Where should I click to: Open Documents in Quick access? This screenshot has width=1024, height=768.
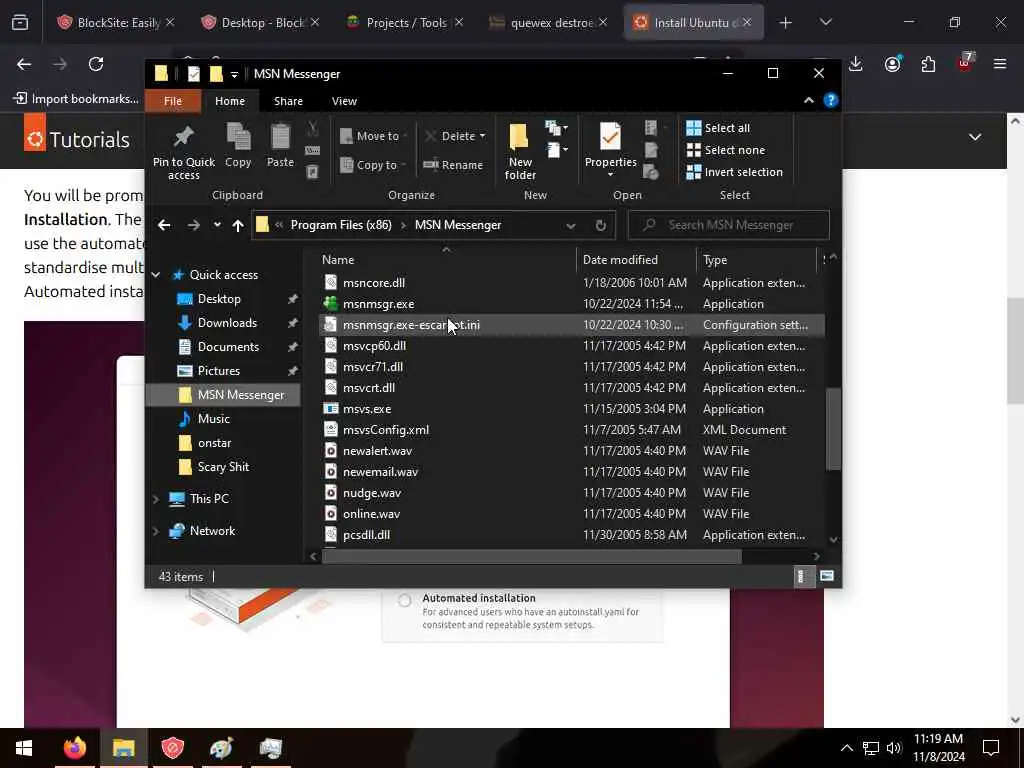228,347
